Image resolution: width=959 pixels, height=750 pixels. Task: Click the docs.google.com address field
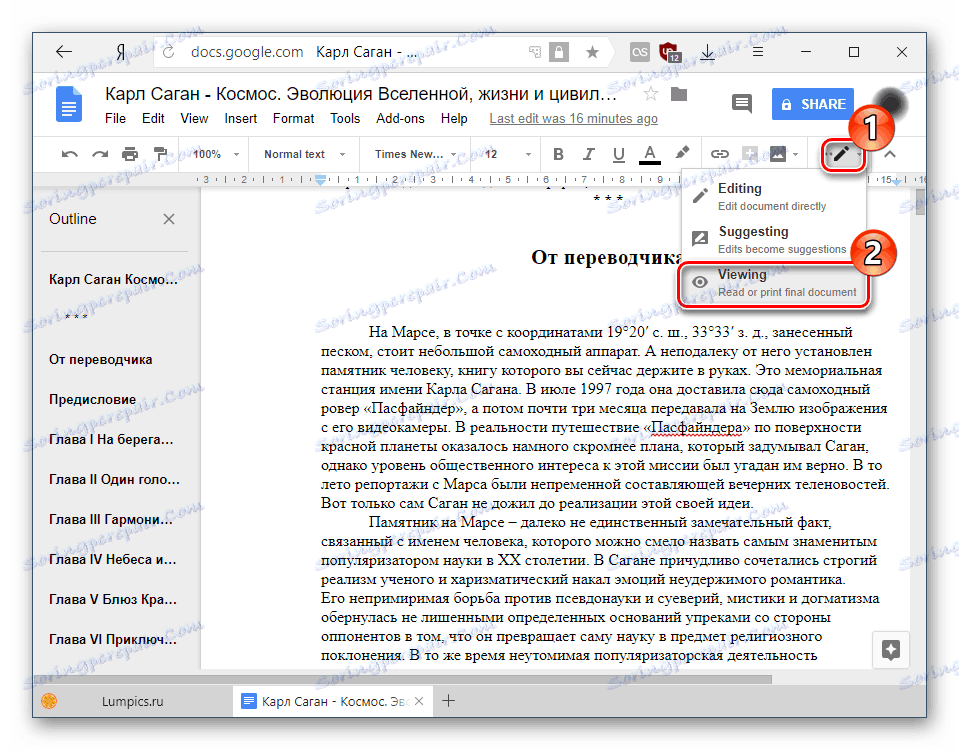246,52
